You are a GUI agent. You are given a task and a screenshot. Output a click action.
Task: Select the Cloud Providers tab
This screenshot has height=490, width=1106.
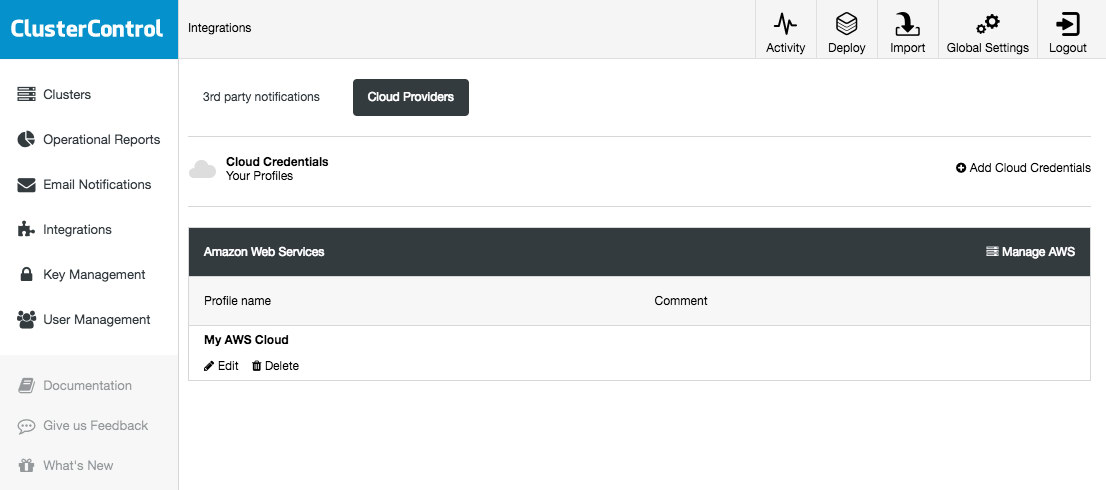411,97
